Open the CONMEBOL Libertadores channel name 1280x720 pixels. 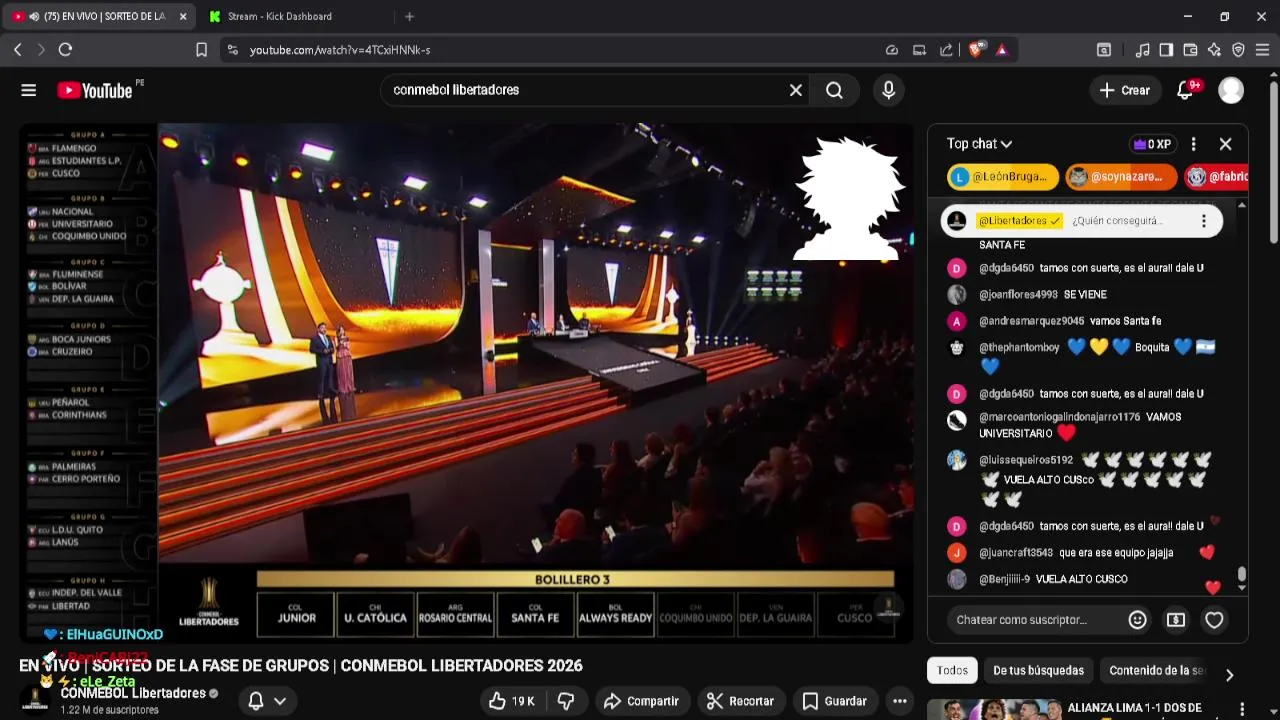tap(133, 693)
